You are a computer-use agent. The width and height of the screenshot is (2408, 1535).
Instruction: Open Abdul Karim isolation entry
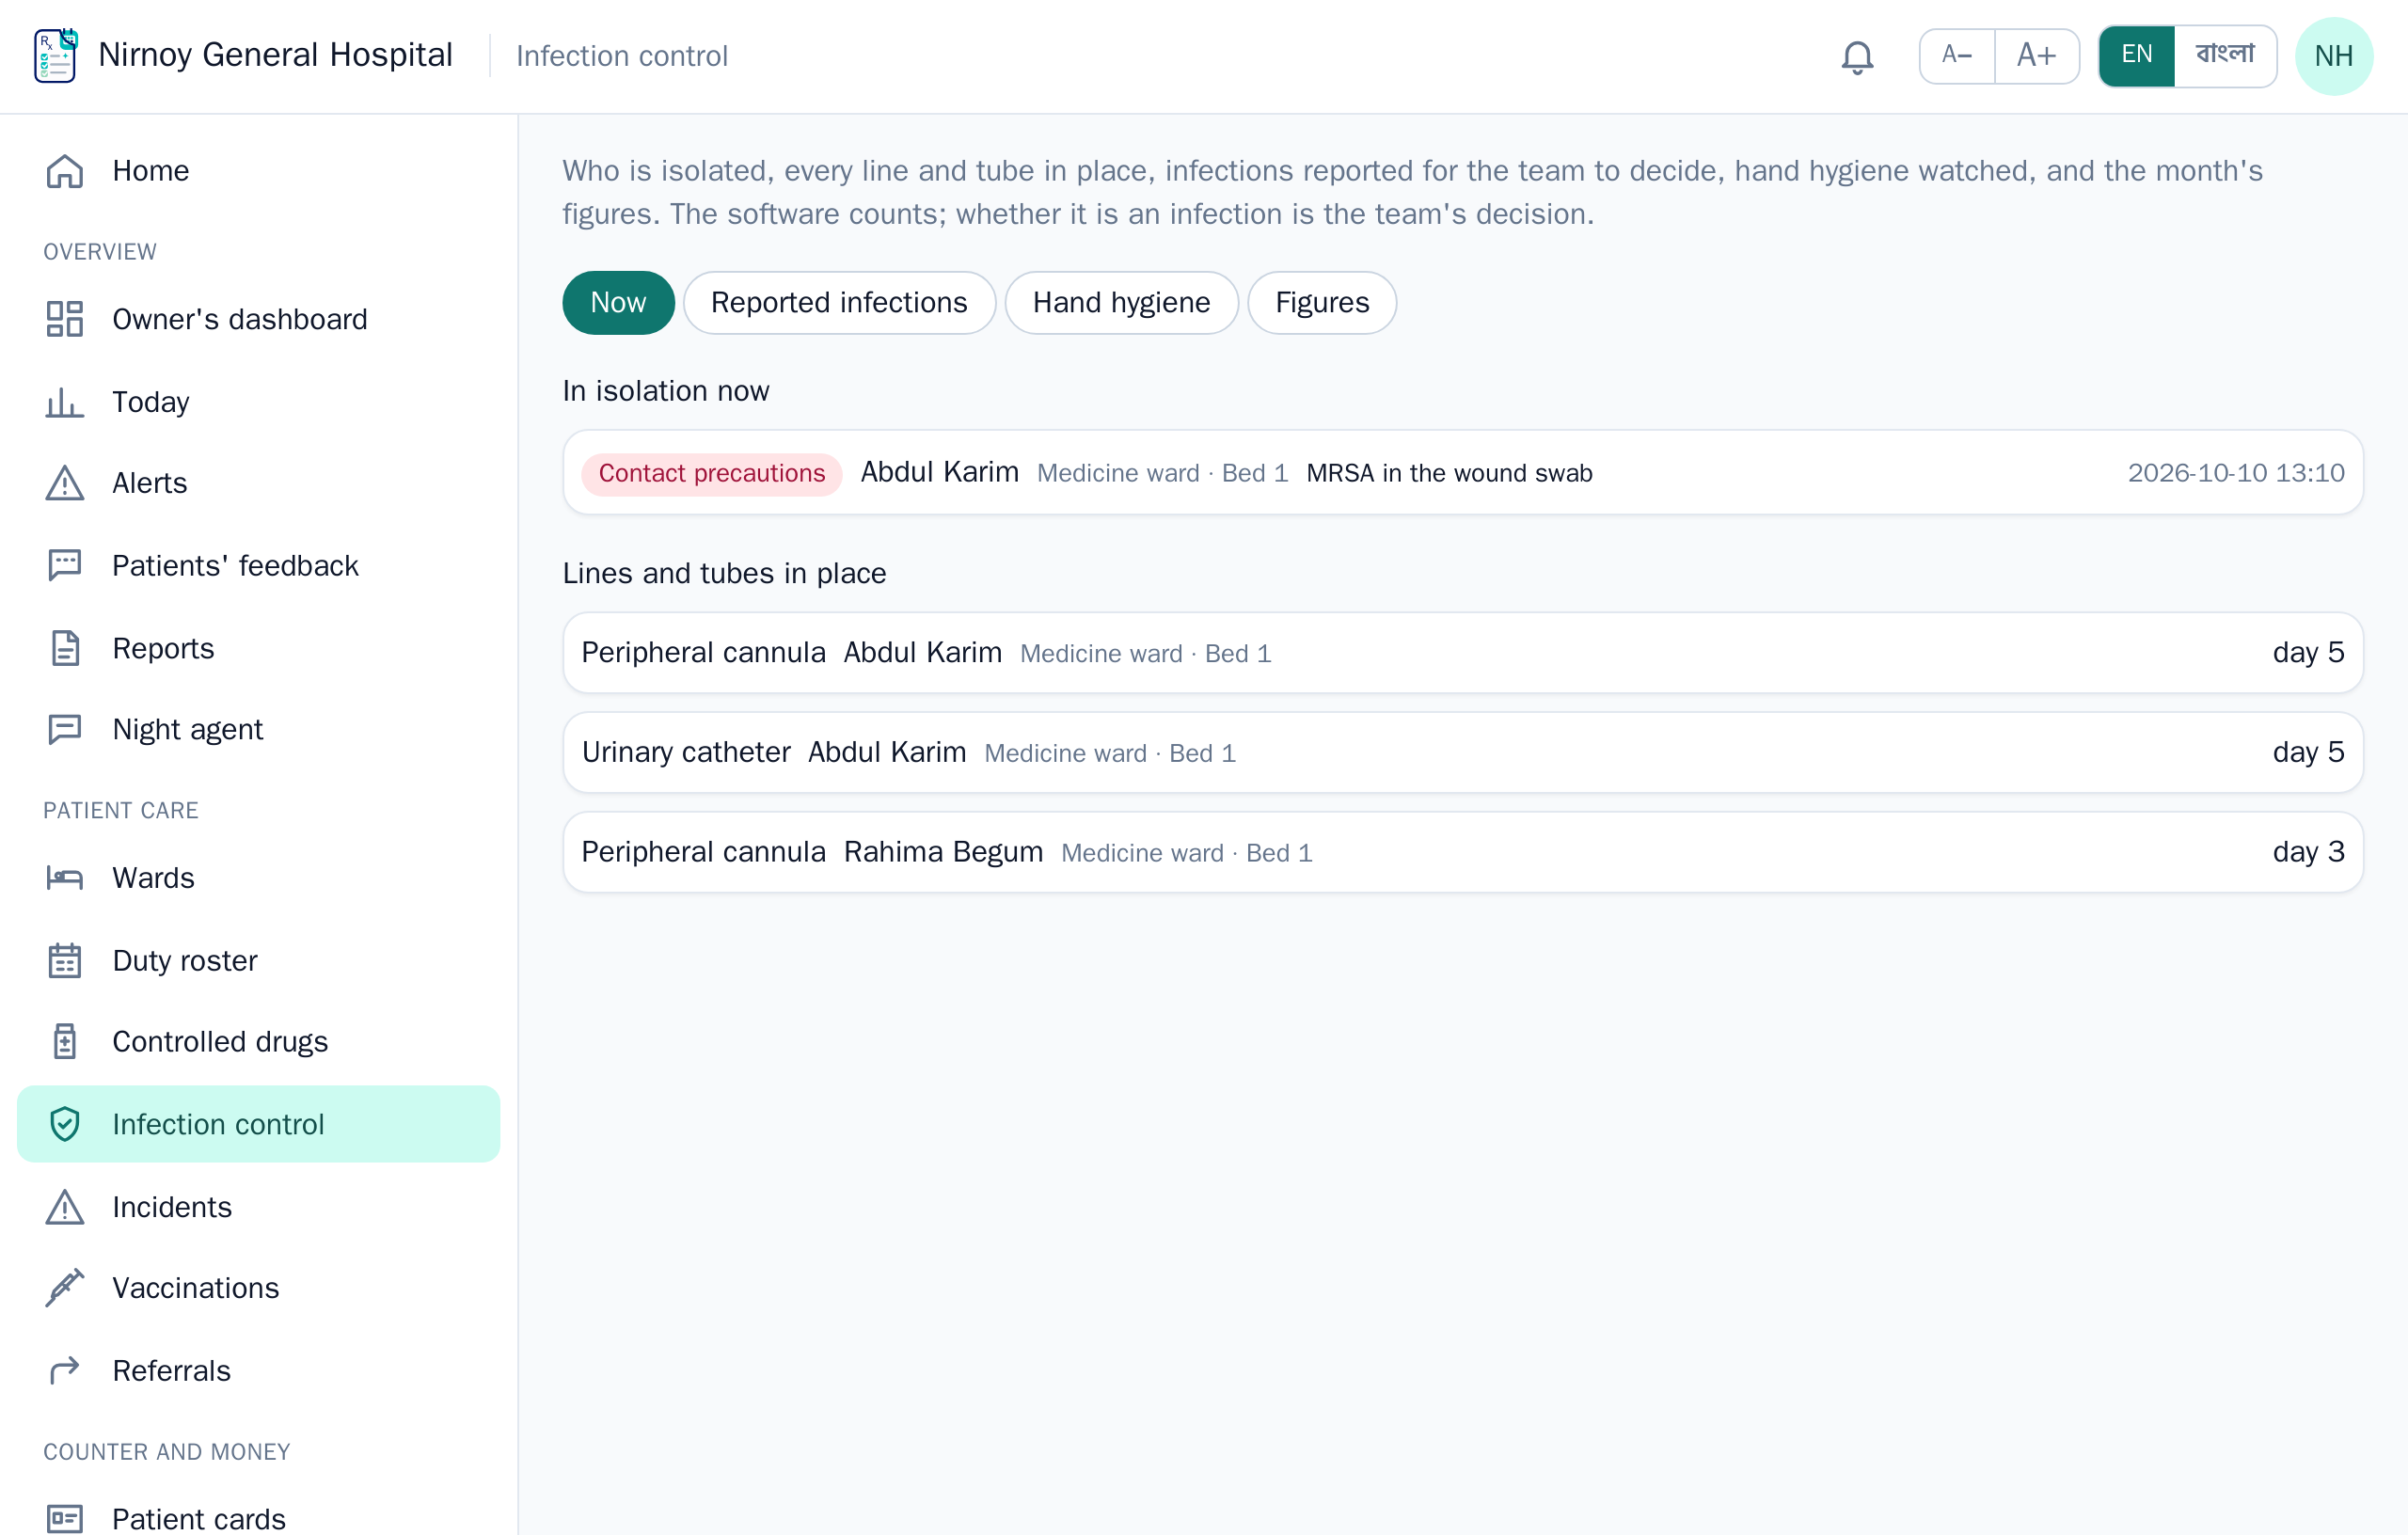coord(1462,473)
